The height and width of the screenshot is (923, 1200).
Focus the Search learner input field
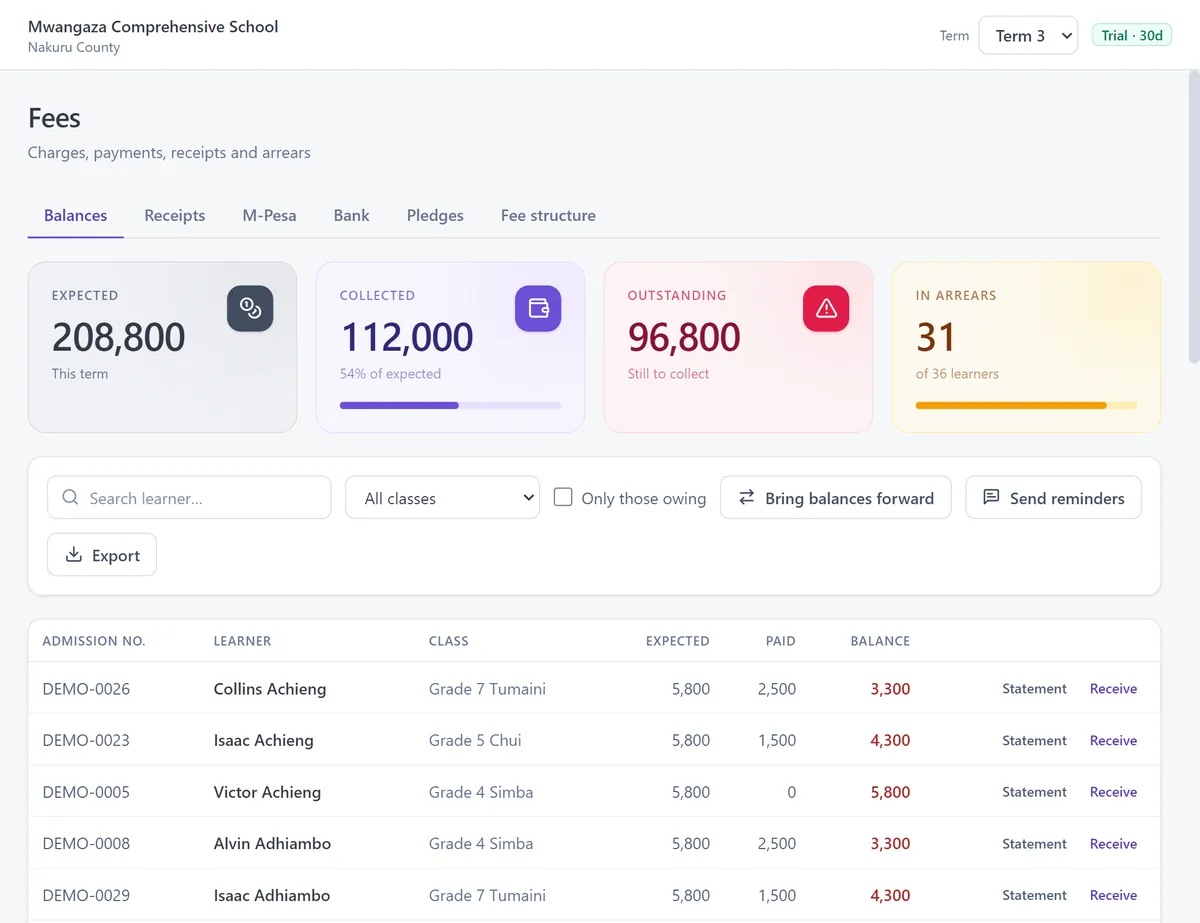(189, 497)
